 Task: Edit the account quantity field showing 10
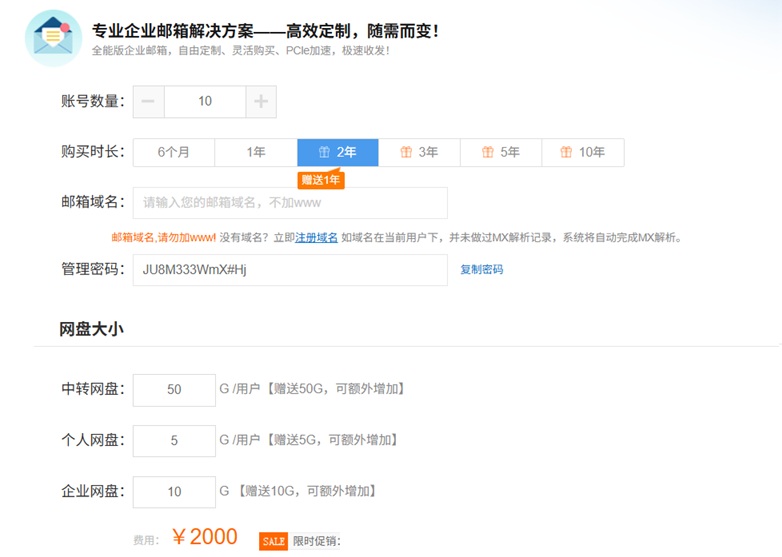click(205, 102)
